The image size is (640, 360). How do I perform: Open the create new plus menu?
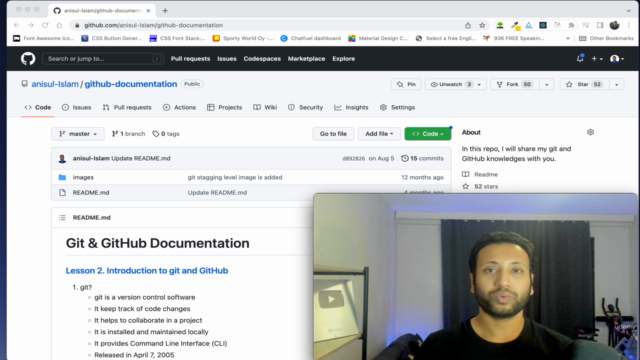[597, 59]
